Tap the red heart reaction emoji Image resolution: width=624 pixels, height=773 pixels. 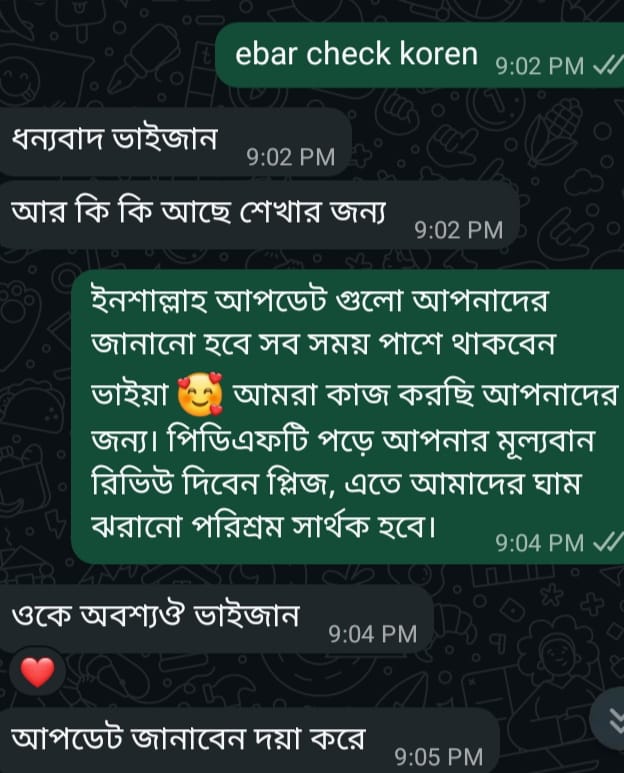coord(37,672)
